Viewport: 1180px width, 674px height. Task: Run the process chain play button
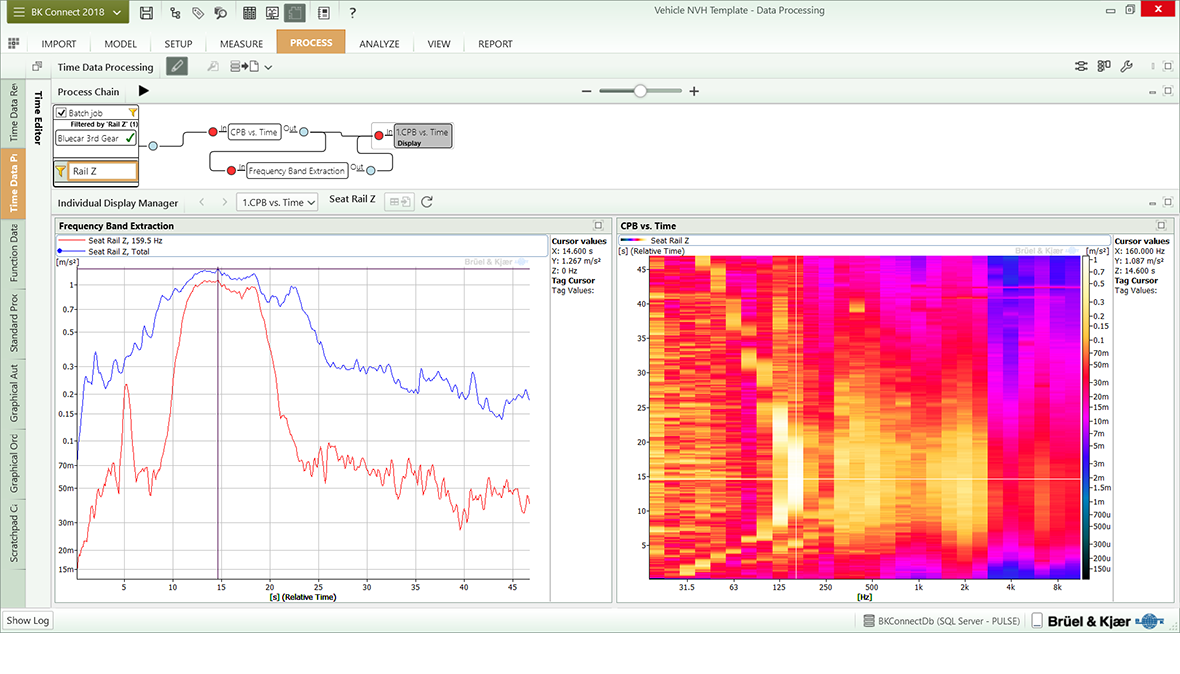click(143, 91)
